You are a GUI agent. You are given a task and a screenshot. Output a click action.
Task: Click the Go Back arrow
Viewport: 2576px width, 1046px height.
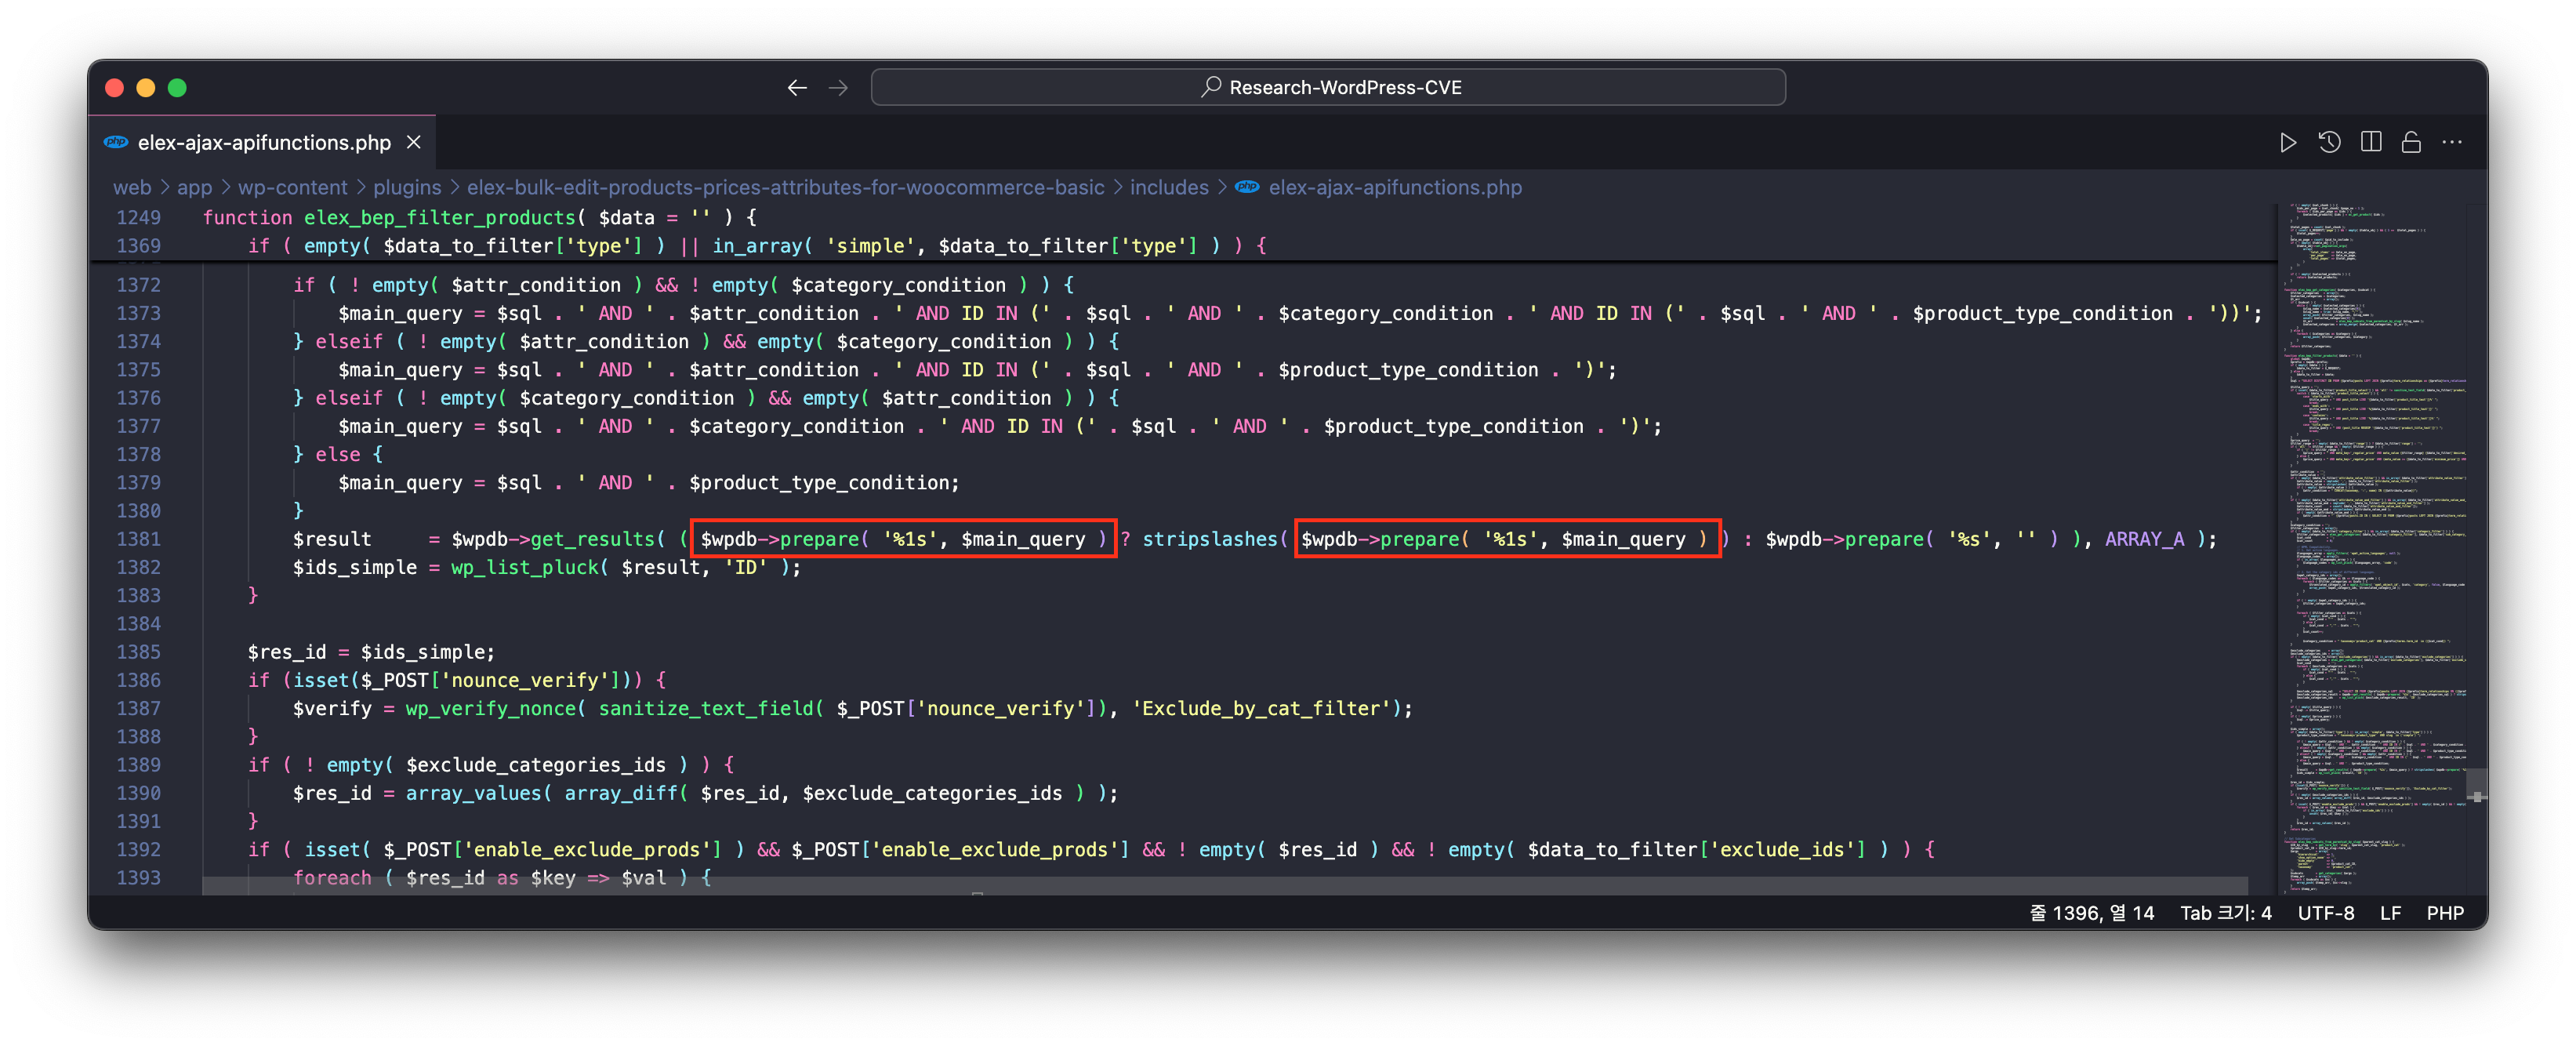pos(796,88)
